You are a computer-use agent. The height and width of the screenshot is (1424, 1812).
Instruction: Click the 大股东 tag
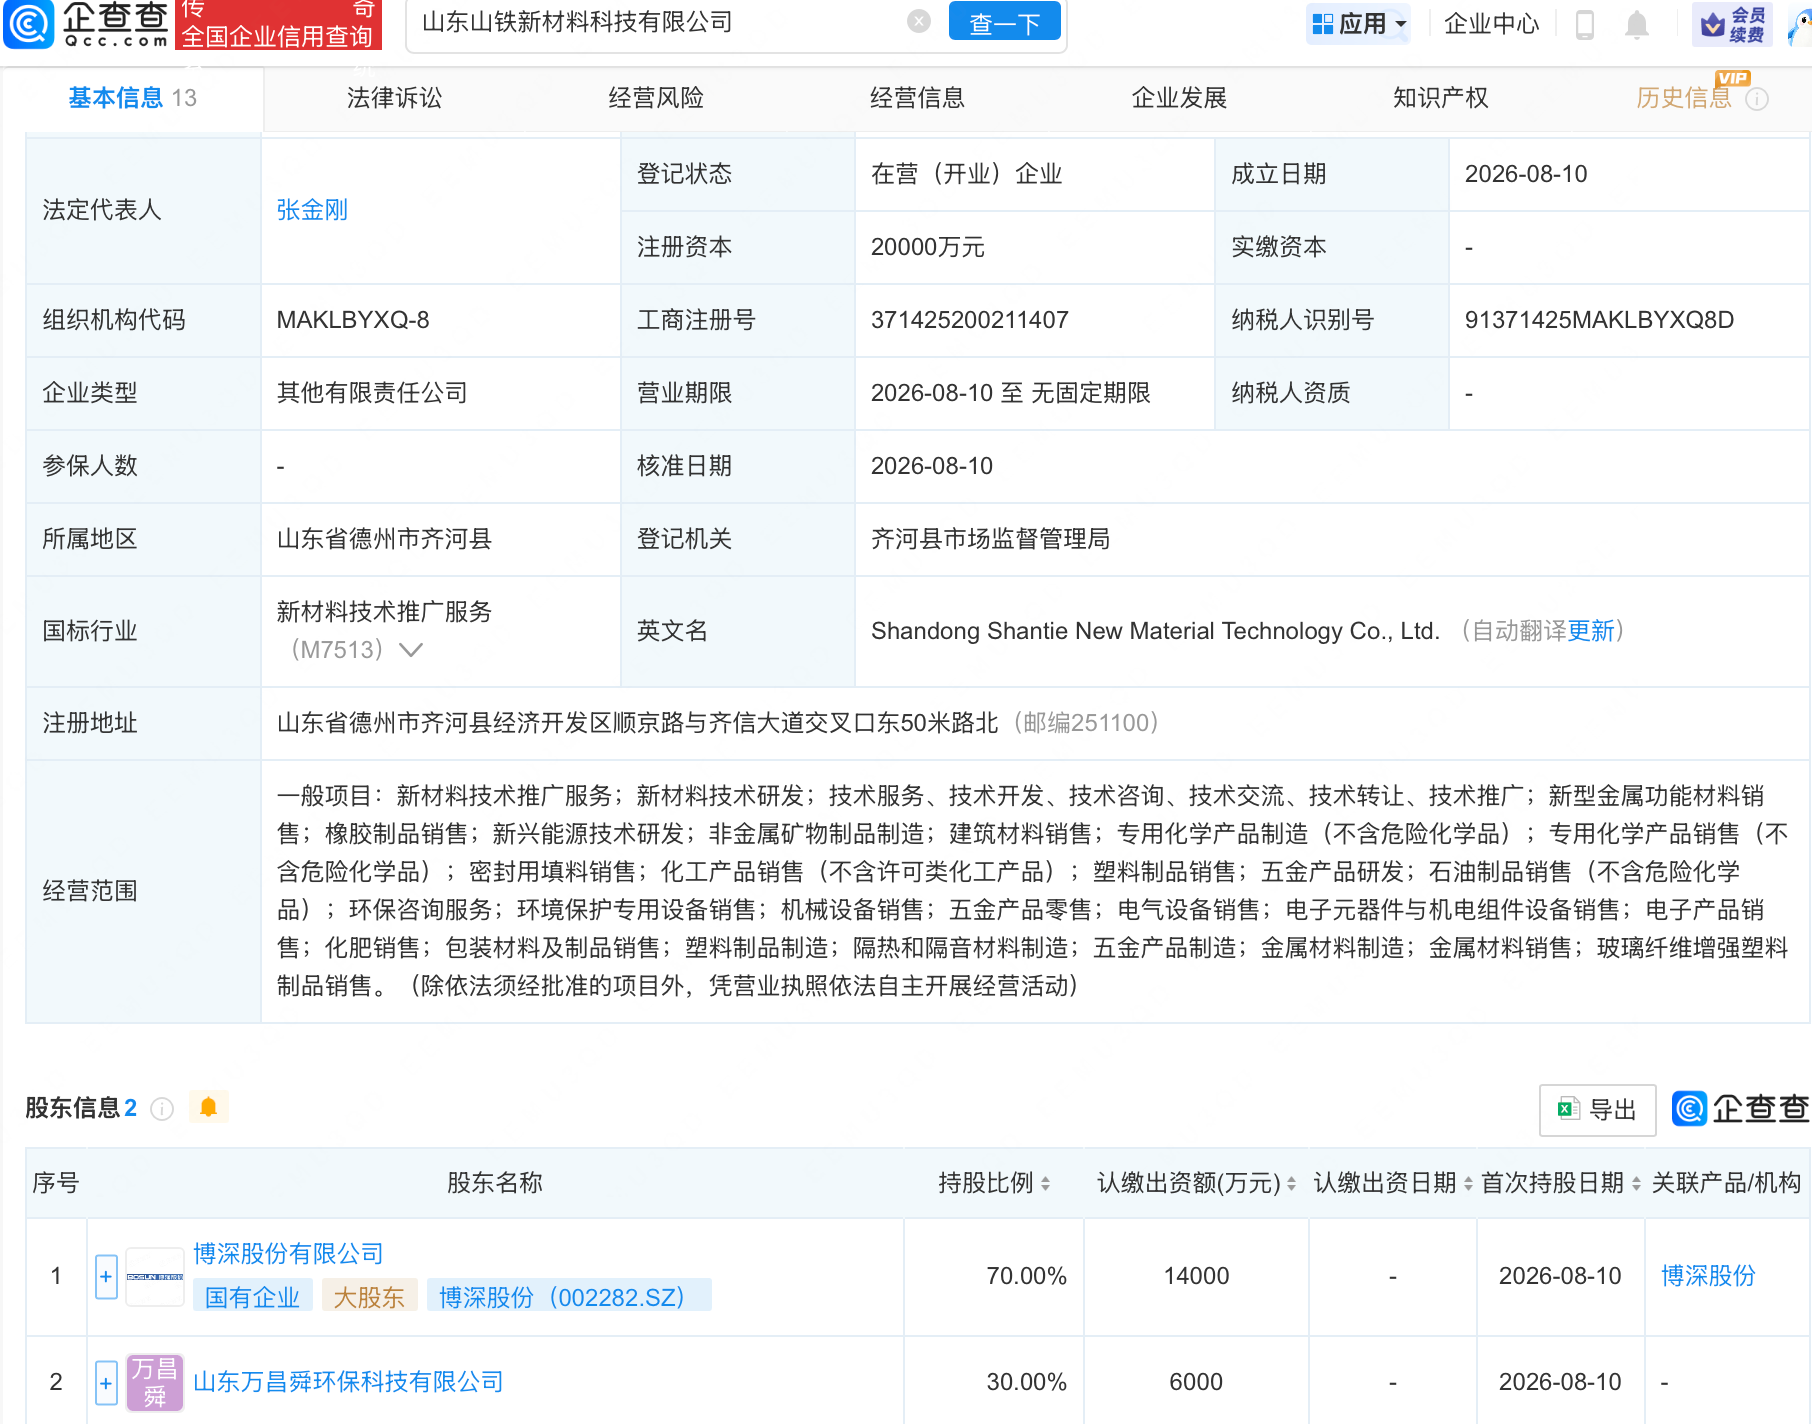[x=369, y=1297]
